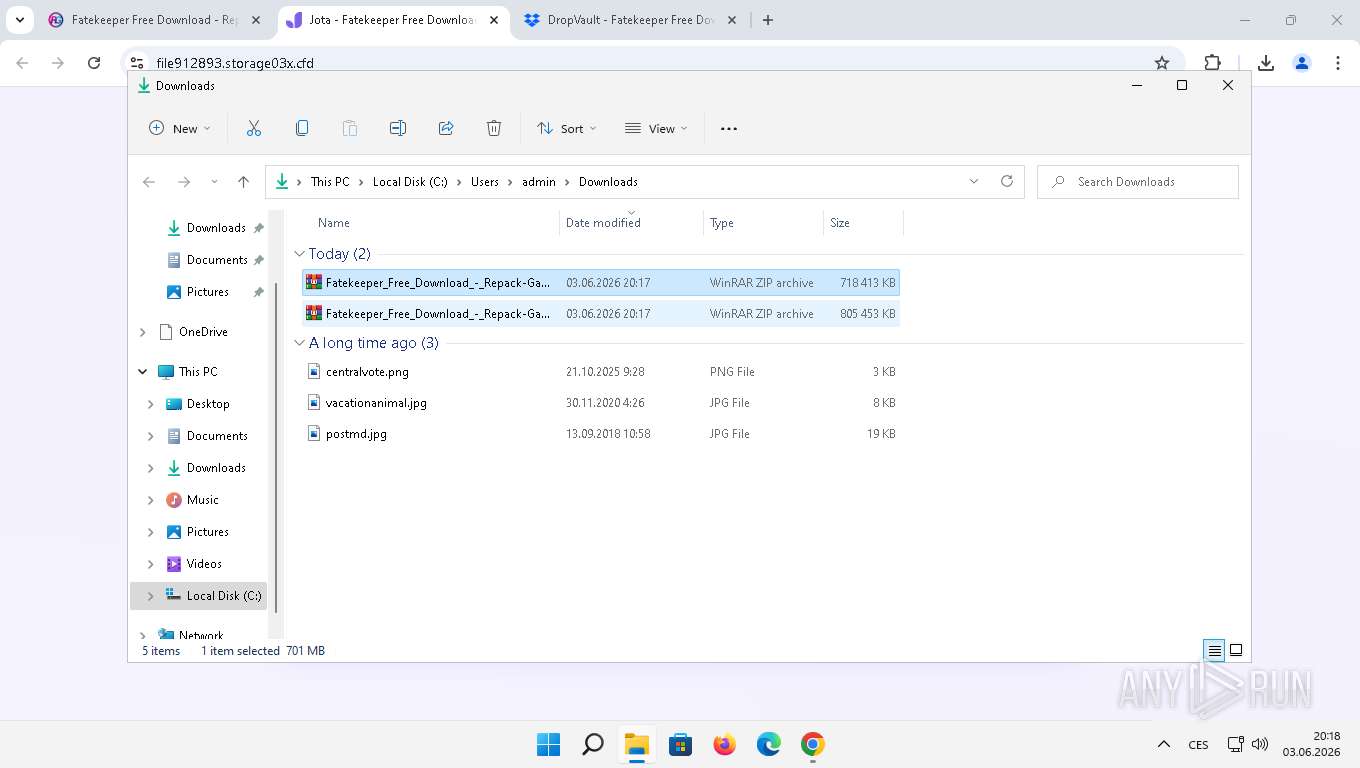Image resolution: width=1360 pixels, height=768 pixels.
Task: Go up one folder level arrow
Action: pos(243,182)
